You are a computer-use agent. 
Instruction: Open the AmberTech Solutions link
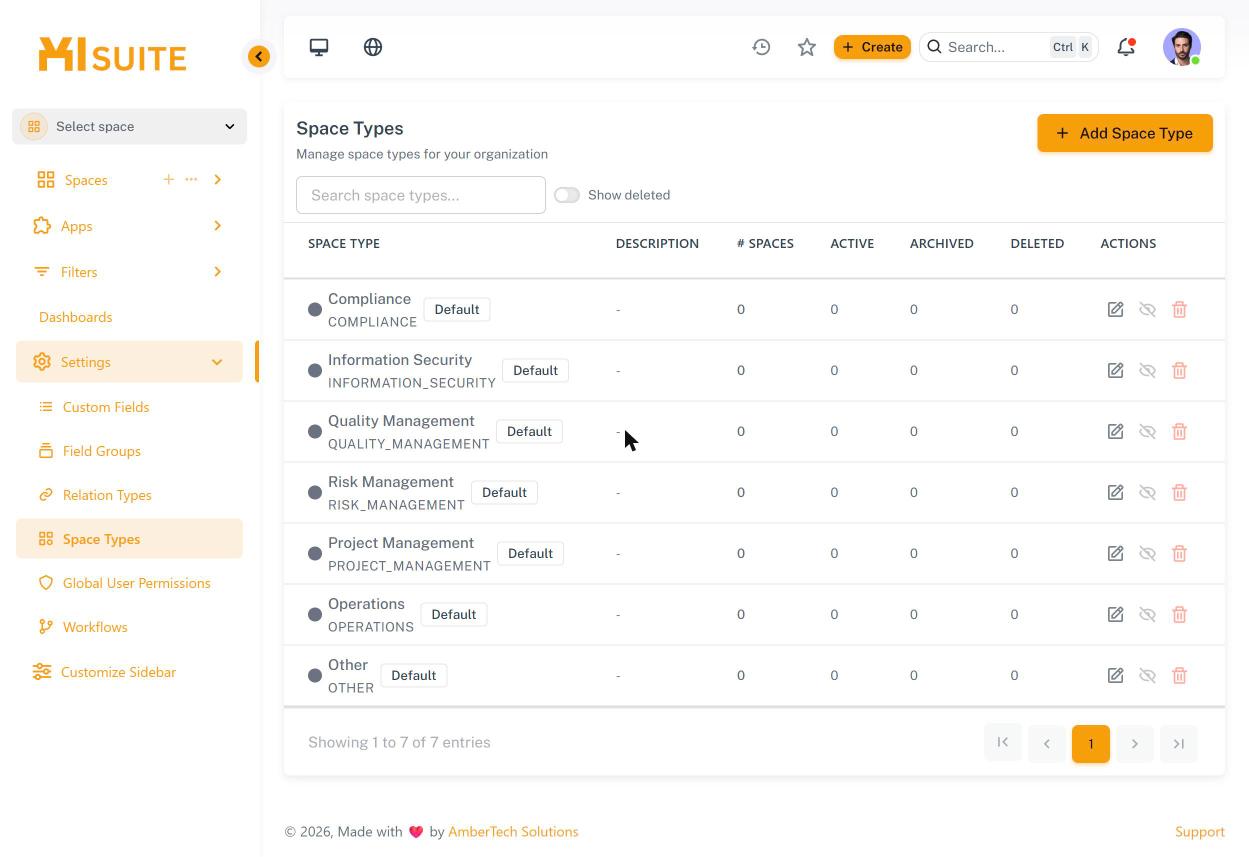pyautogui.click(x=513, y=832)
